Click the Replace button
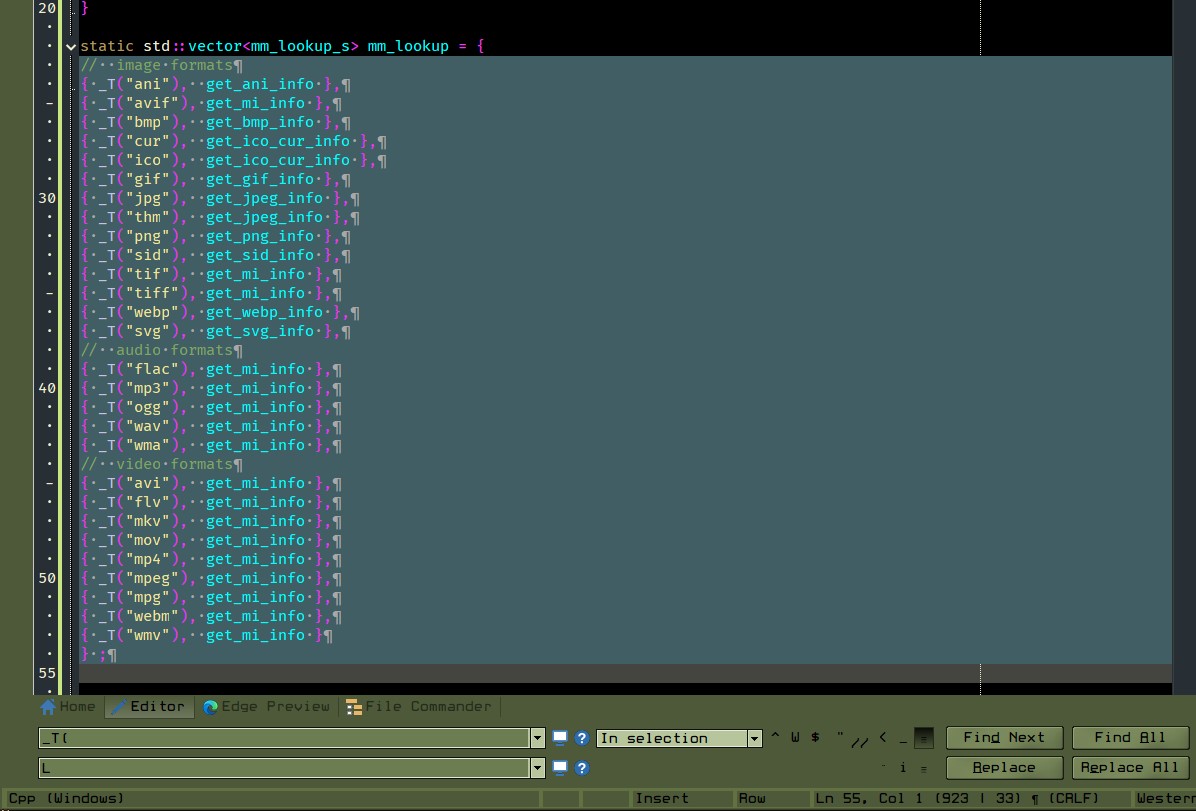 (1004, 768)
